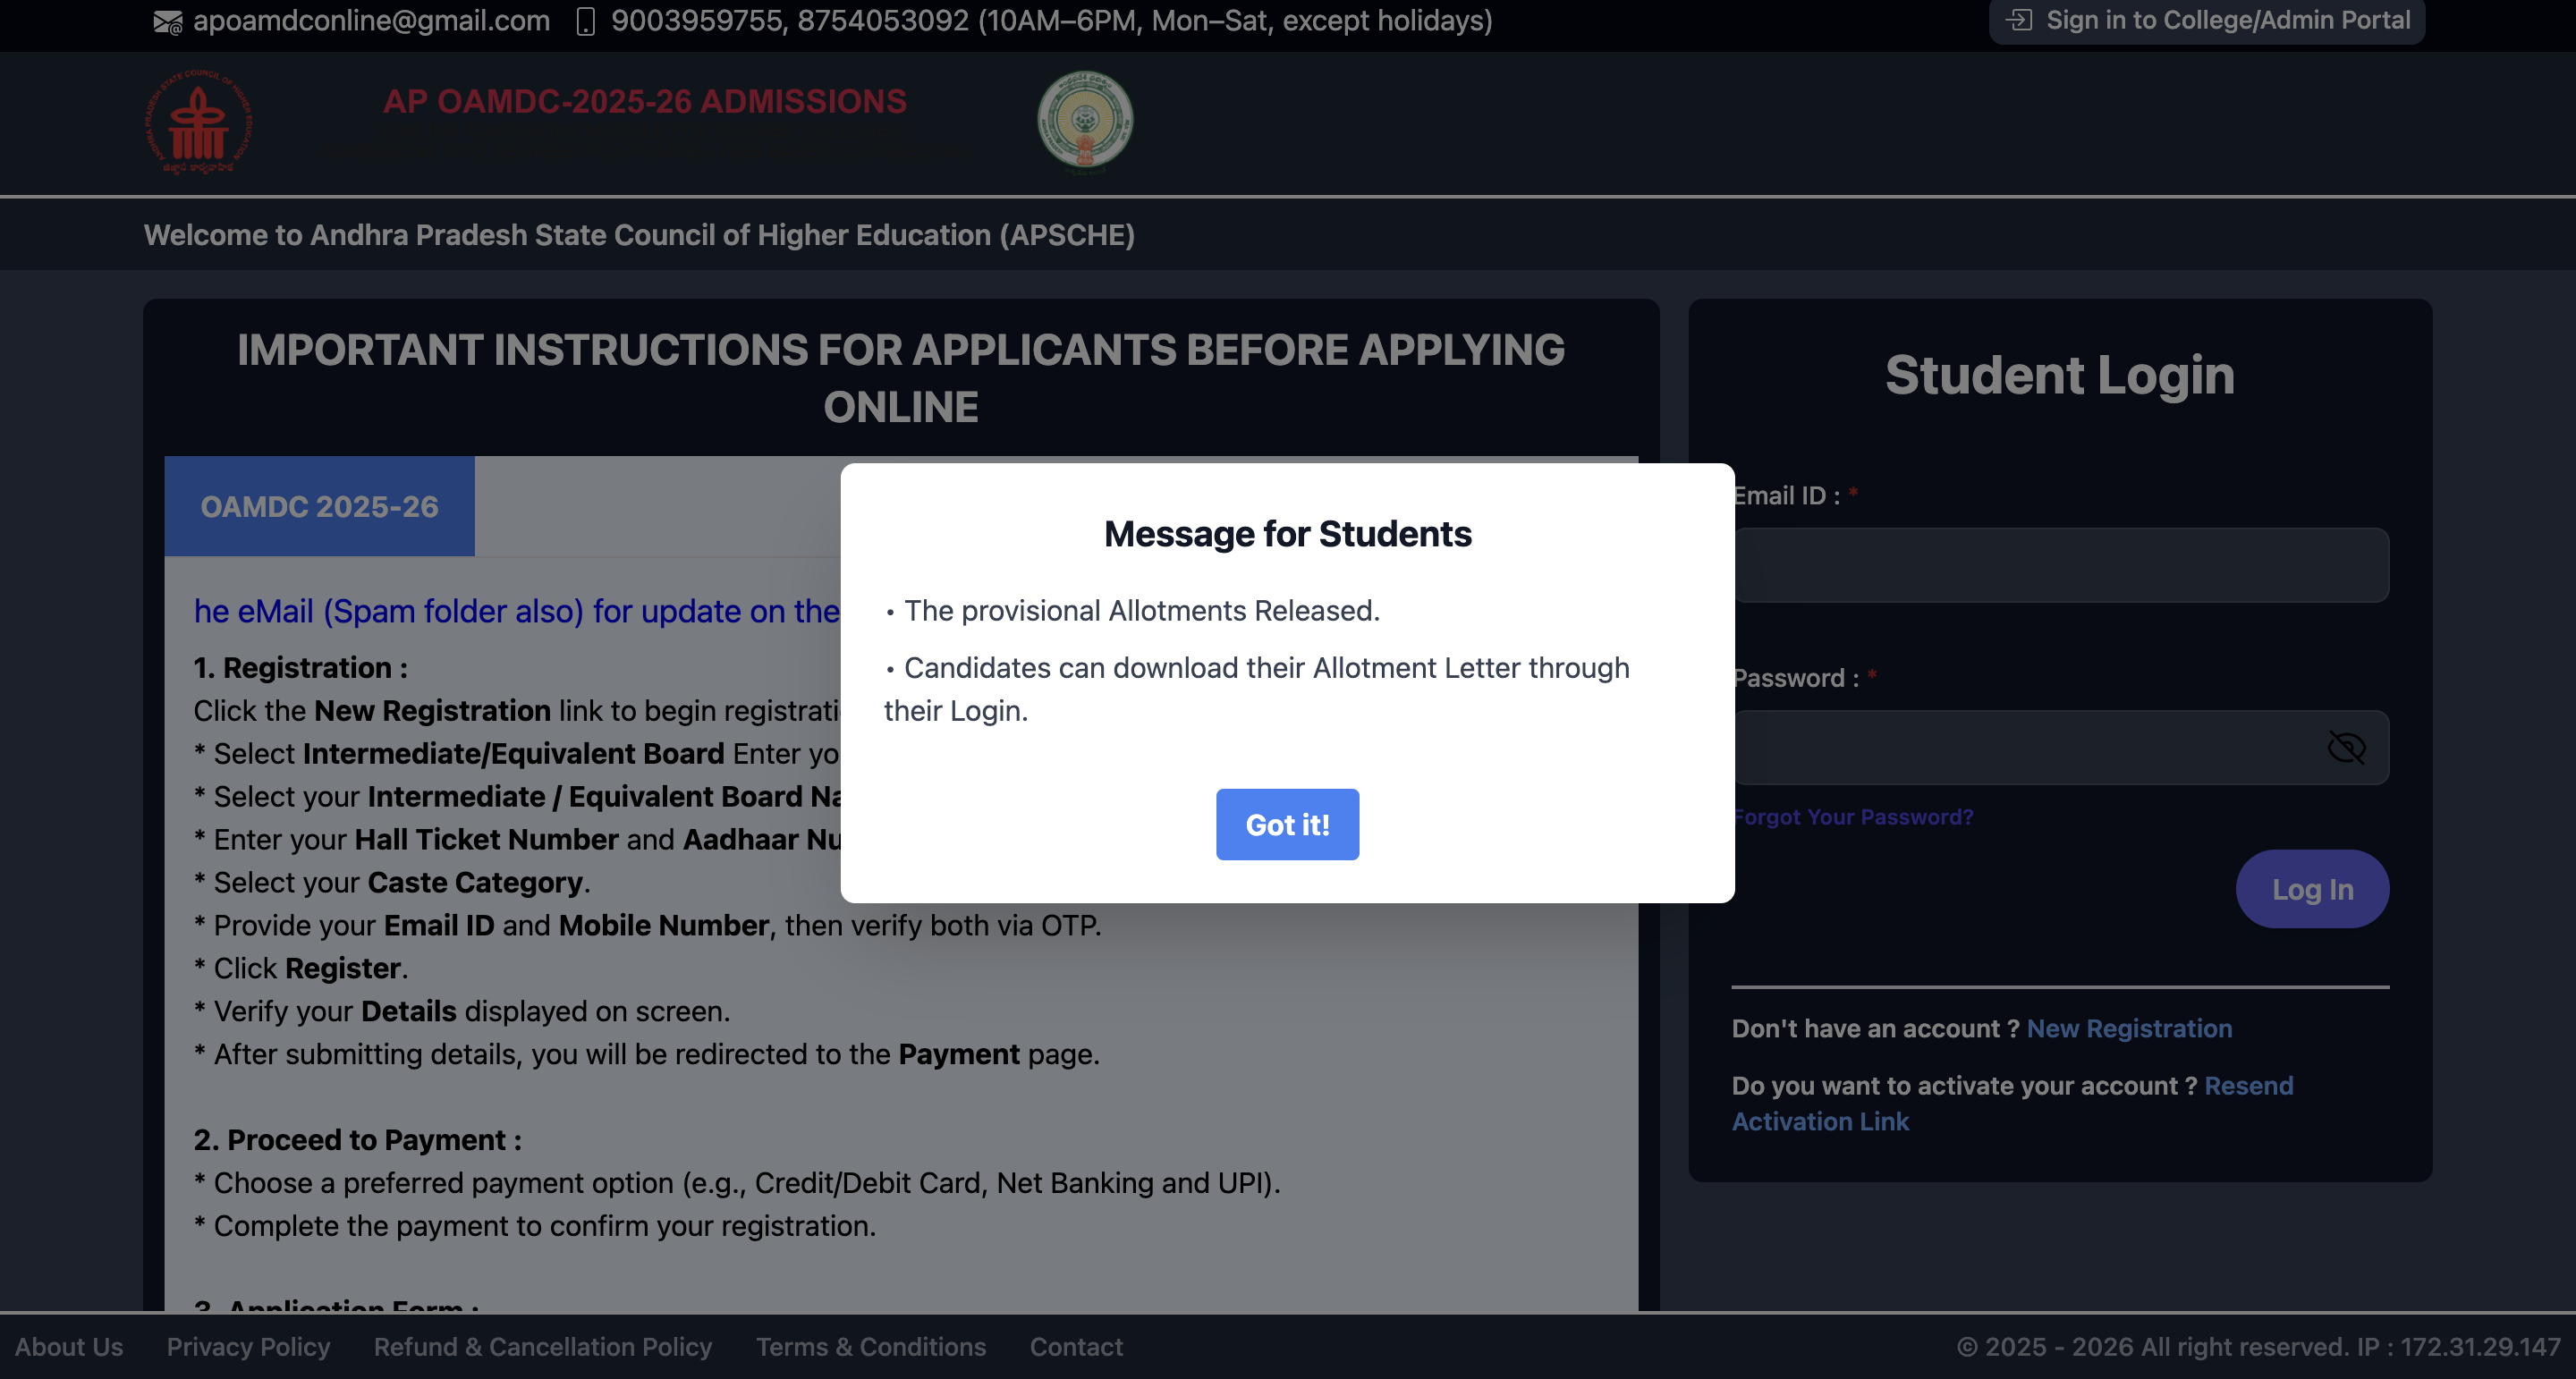Open About Us footer link
Viewport: 2576px width, 1379px height.
pyautogui.click(x=69, y=1346)
